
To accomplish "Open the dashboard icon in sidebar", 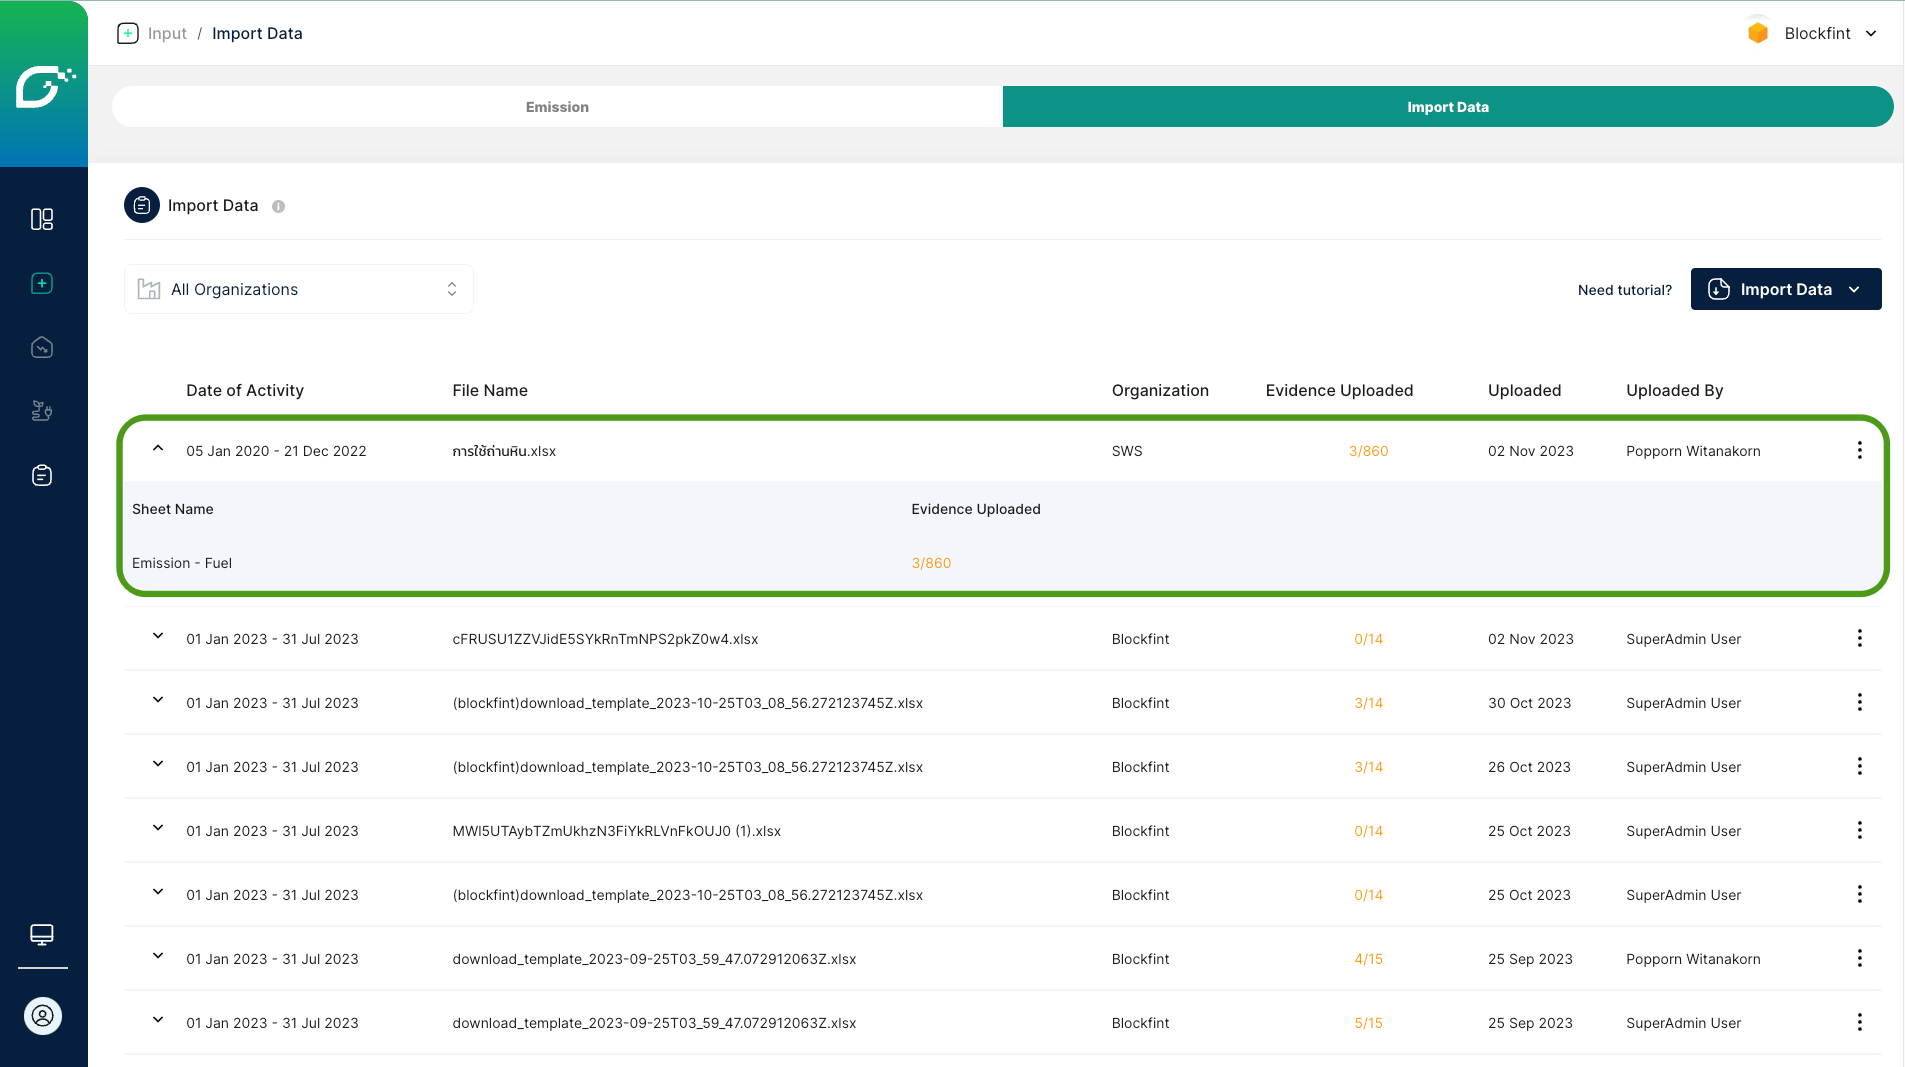I will pos(42,219).
